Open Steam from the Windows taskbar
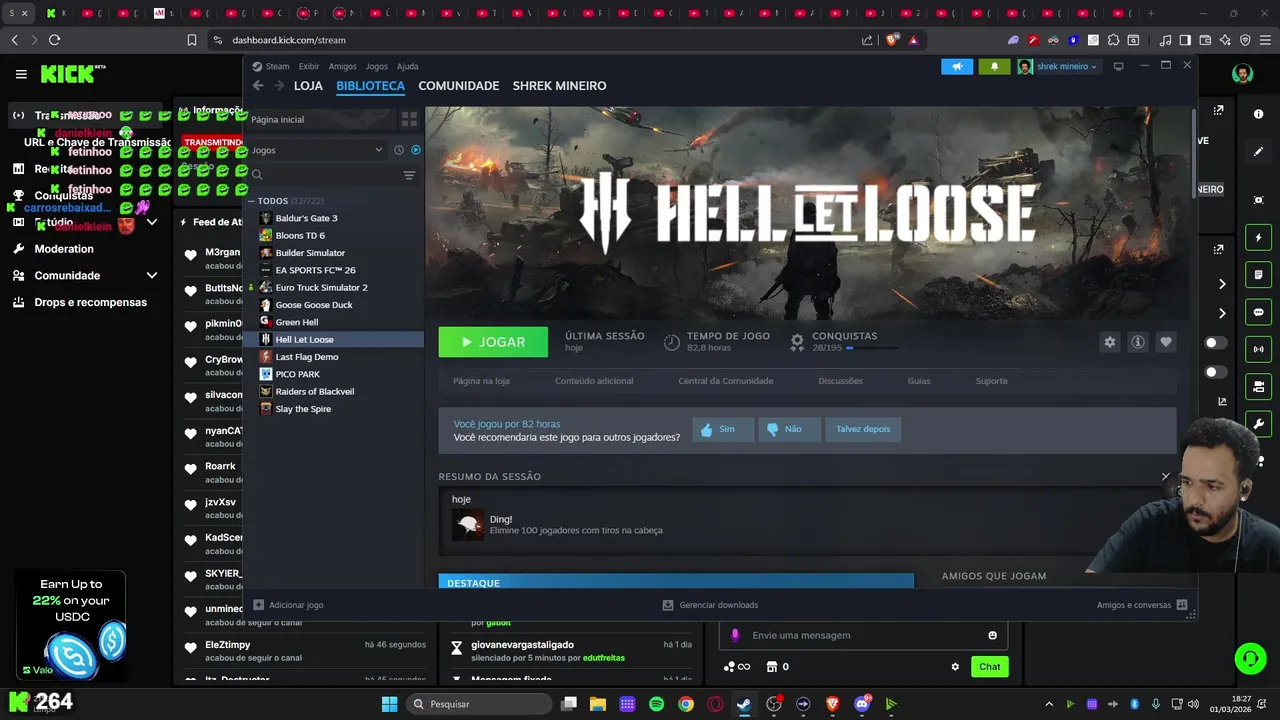This screenshot has width=1280, height=720. click(744, 704)
